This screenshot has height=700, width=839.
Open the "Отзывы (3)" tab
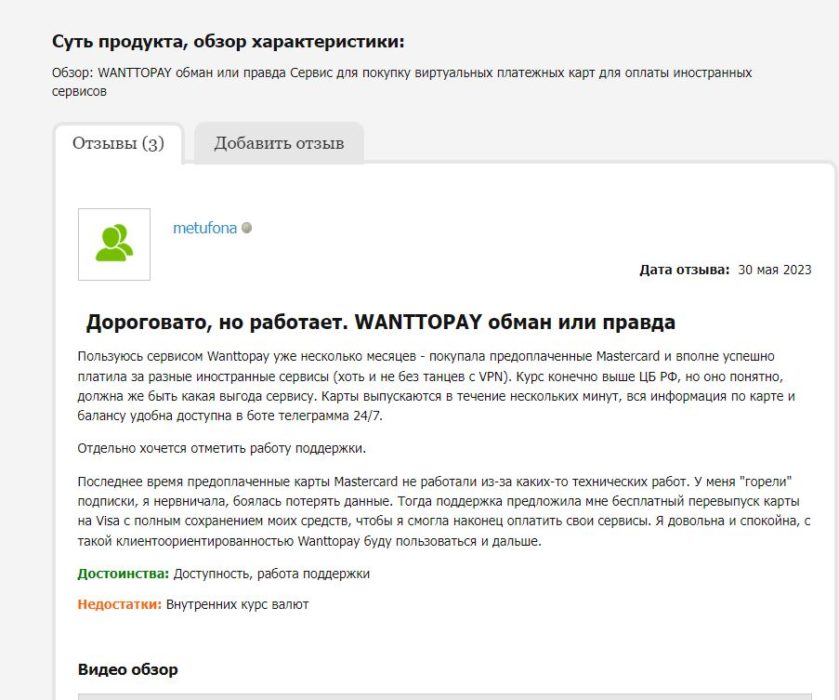click(x=118, y=143)
